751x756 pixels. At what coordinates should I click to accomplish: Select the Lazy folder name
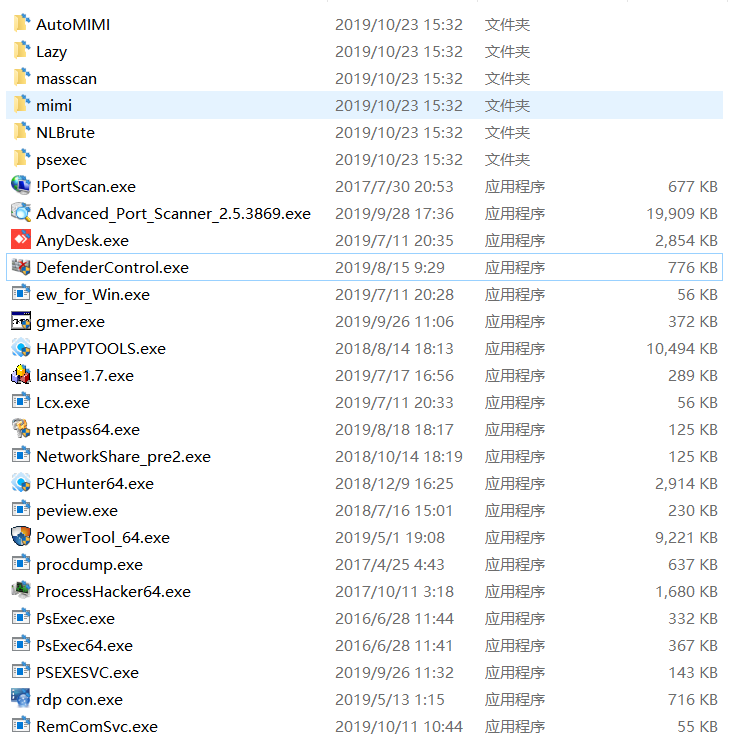pyautogui.click(x=52, y=52)
